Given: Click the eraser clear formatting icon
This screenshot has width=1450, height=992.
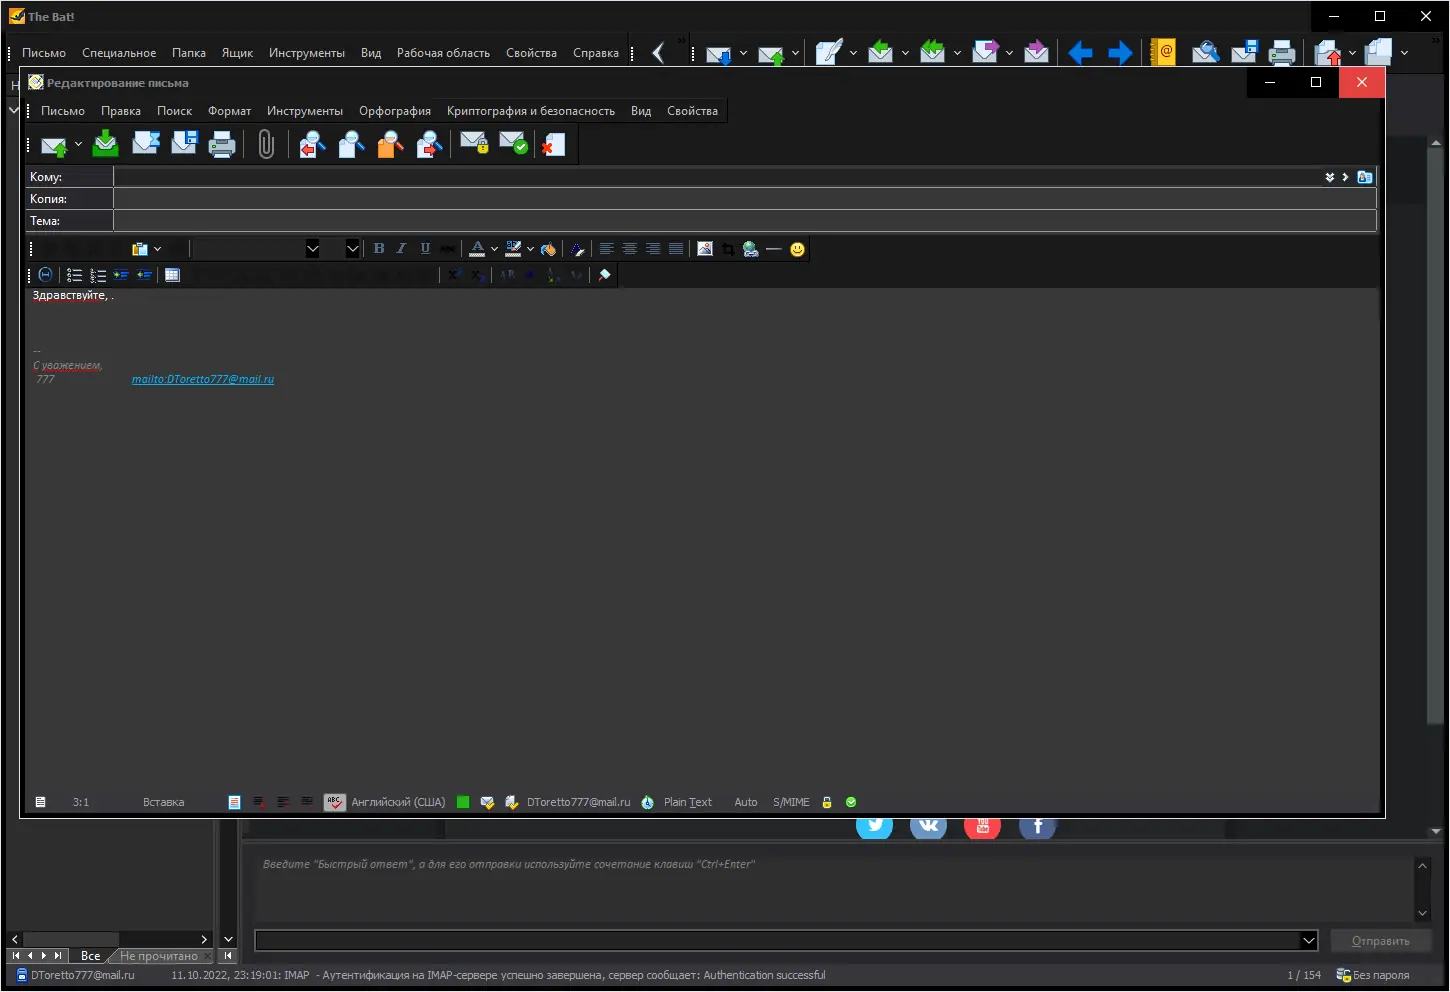Looking at the screenshot, I should coord(604,275).
